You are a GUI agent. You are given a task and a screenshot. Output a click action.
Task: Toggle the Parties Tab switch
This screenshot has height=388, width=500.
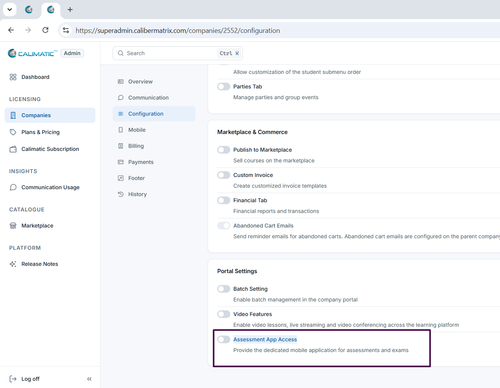[223, 87]
